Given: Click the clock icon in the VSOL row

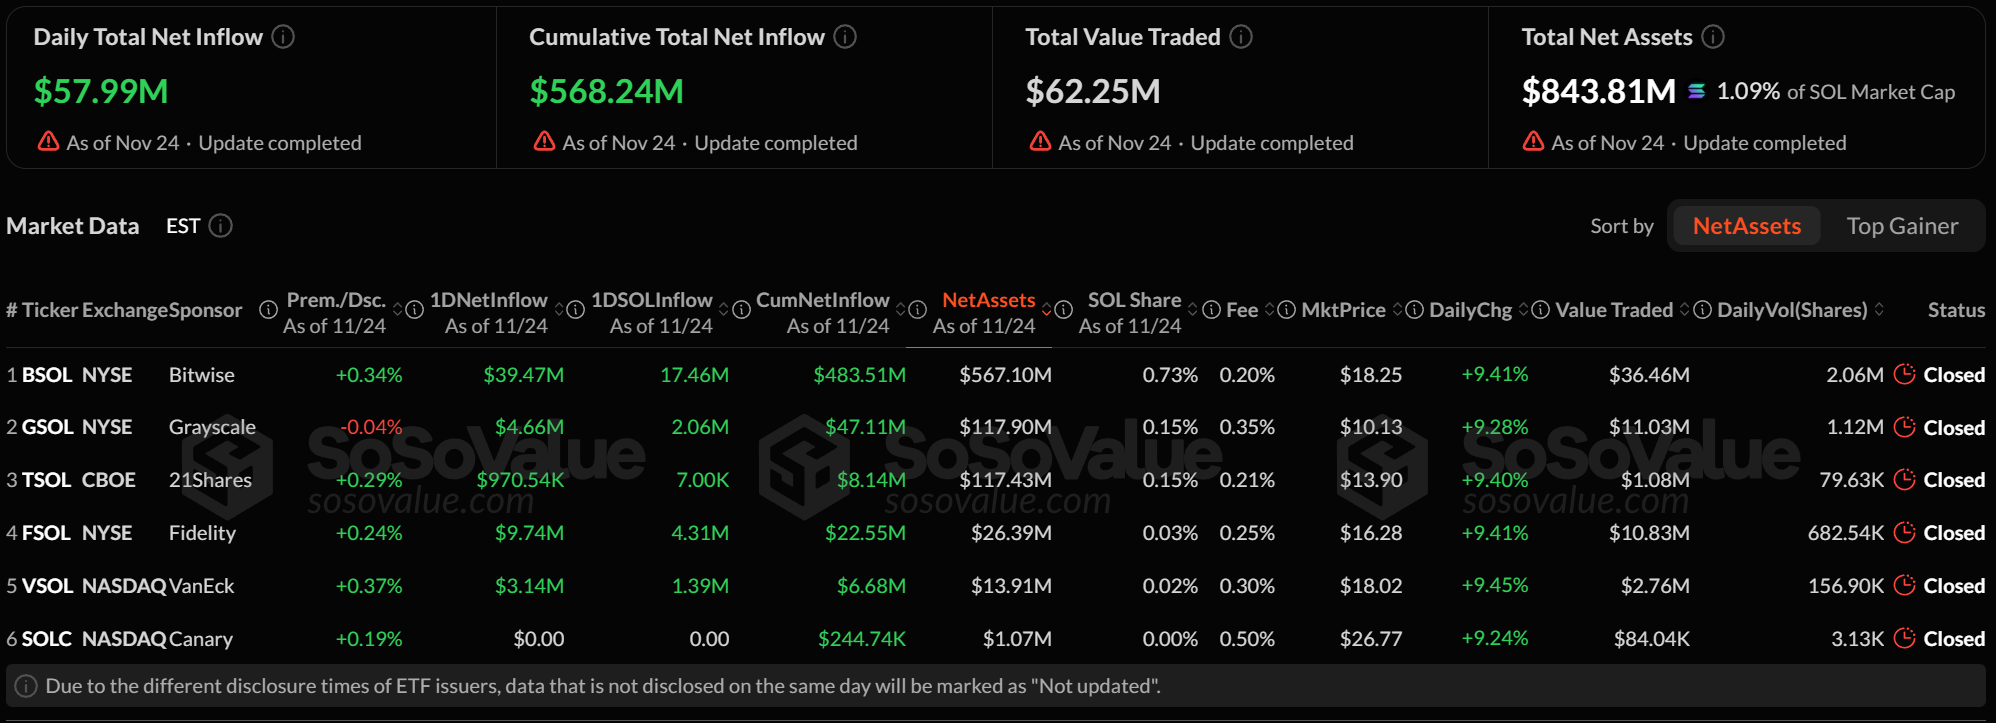Looking at the screenshot, I should coord(1905,585).
